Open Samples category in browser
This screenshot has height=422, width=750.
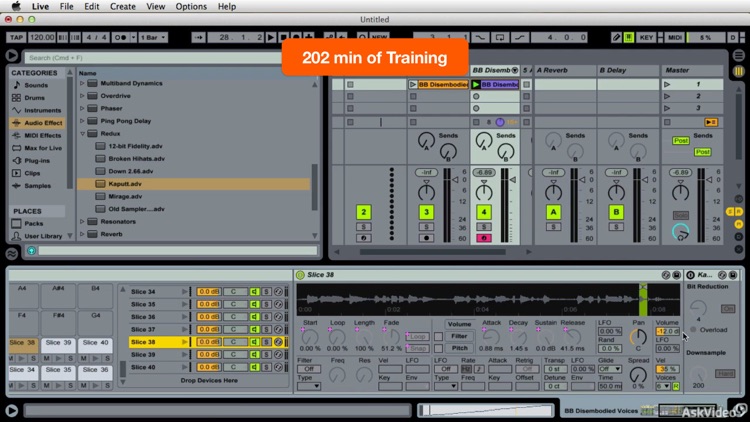[x=37, y=186]
